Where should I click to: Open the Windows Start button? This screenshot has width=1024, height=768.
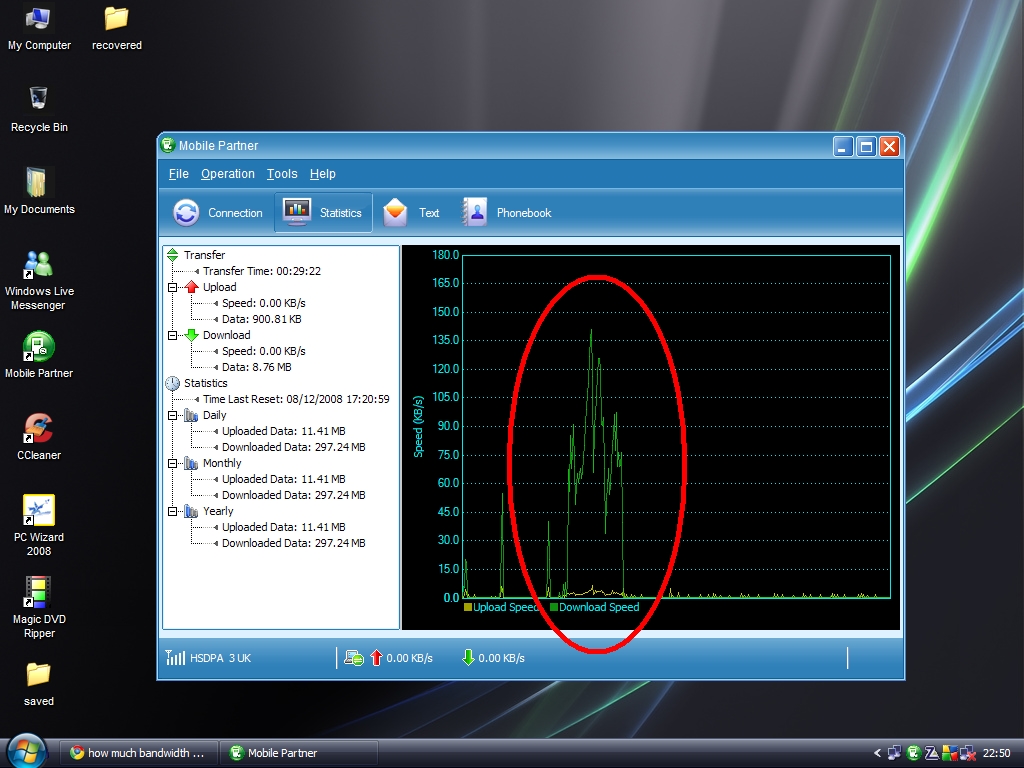26,751
